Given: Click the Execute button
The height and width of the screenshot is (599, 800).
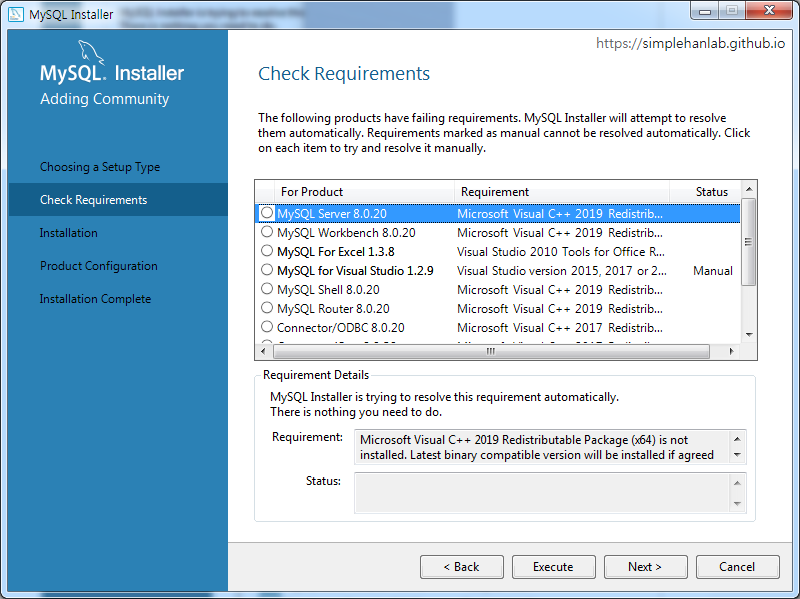Looking at the screenshot, I should click(554, 567).
